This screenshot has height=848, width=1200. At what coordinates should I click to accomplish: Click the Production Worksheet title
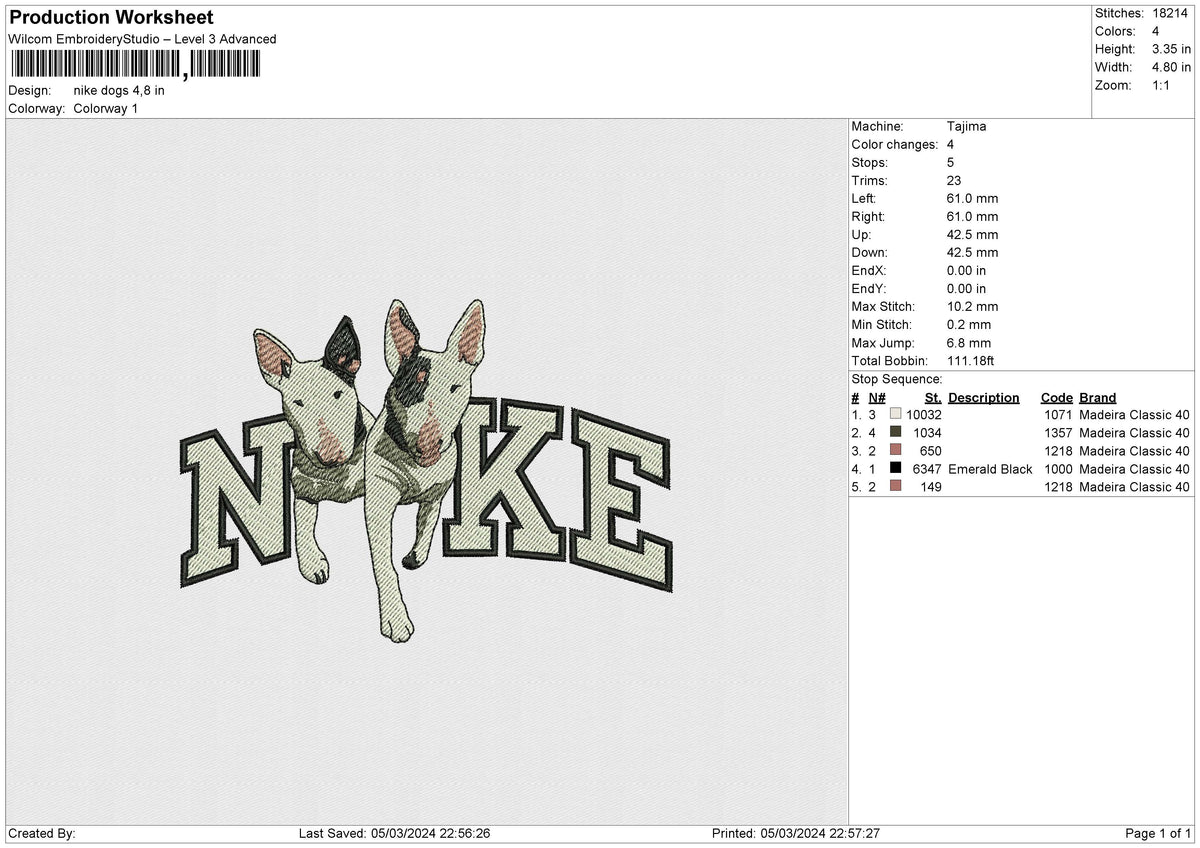pyautogui.click(x=110, y=18)
